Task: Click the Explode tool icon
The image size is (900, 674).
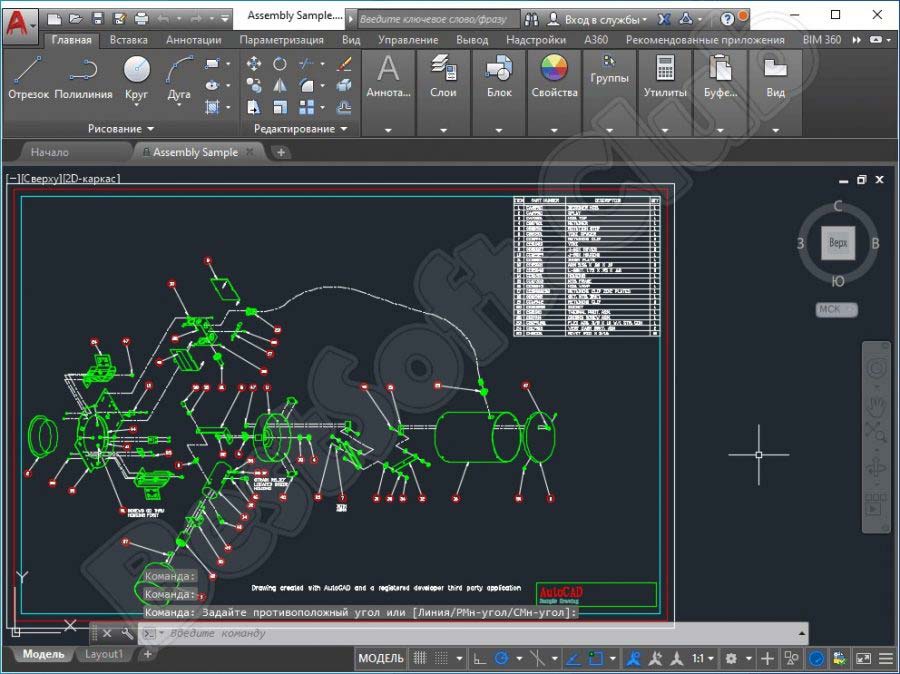Action: pos(344,85)
